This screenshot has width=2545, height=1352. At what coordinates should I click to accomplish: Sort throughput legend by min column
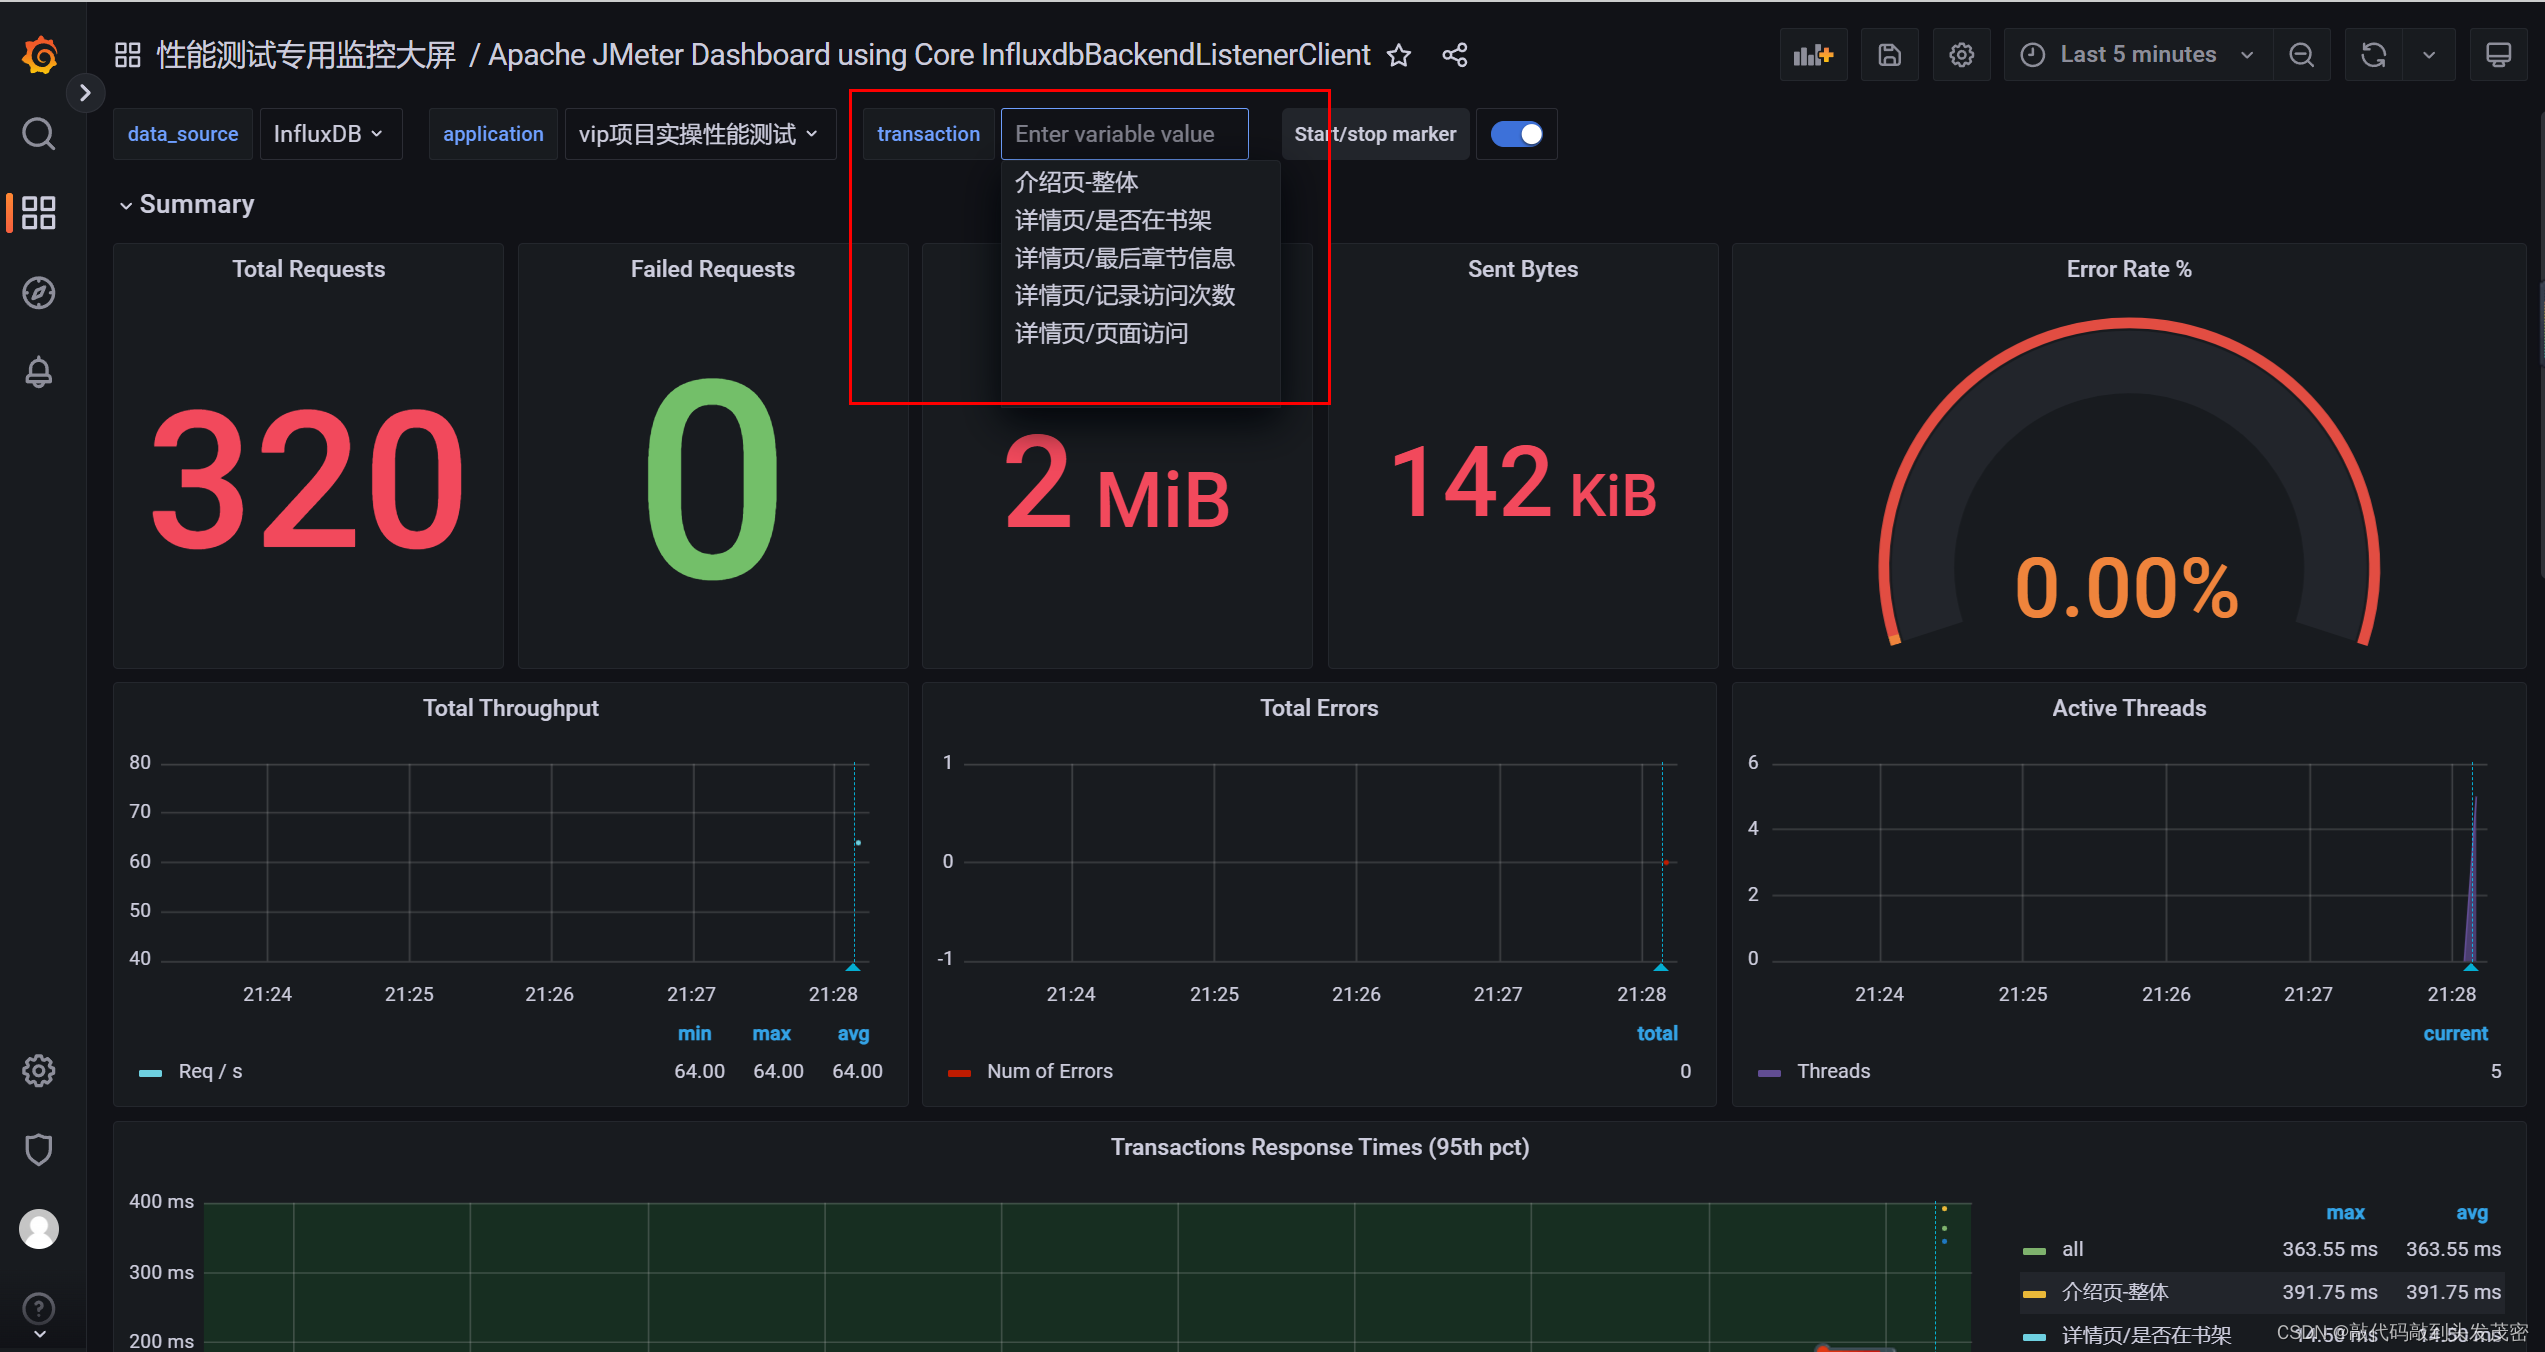pos(694,1033)
